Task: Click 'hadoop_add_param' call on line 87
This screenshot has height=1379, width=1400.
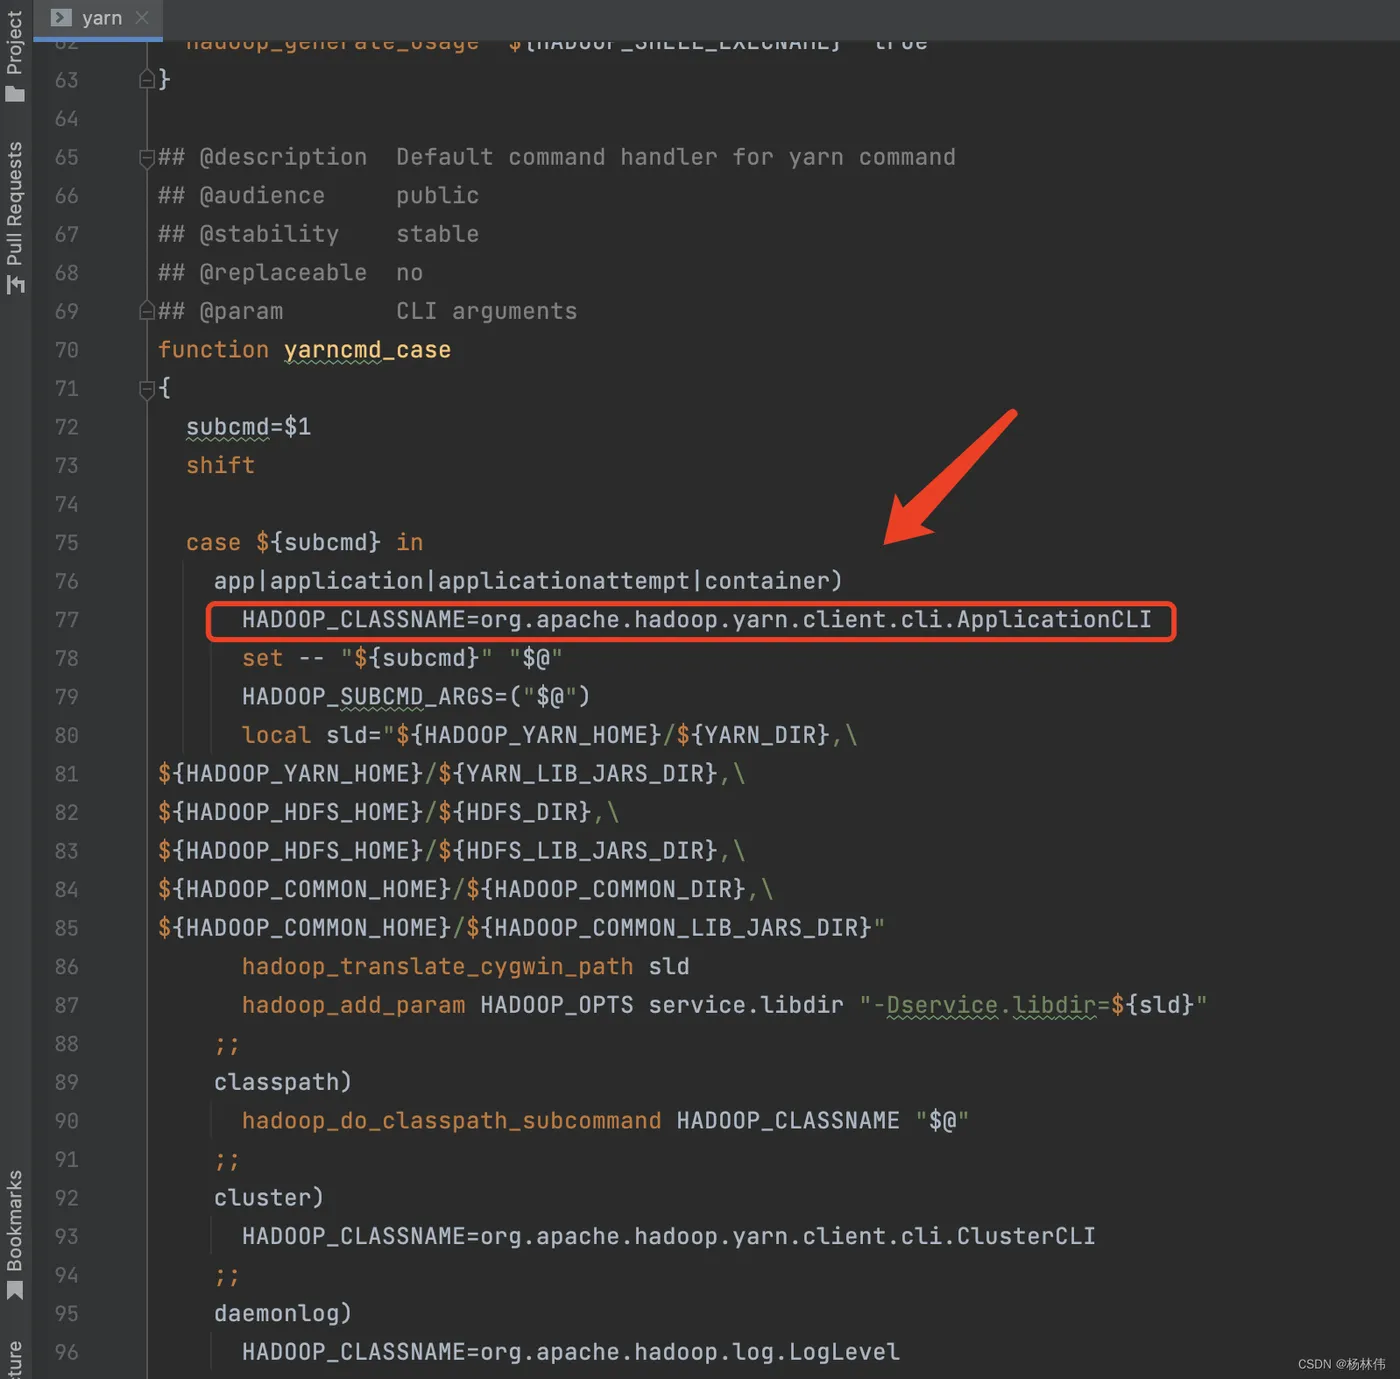Action: pos(353,1006)
